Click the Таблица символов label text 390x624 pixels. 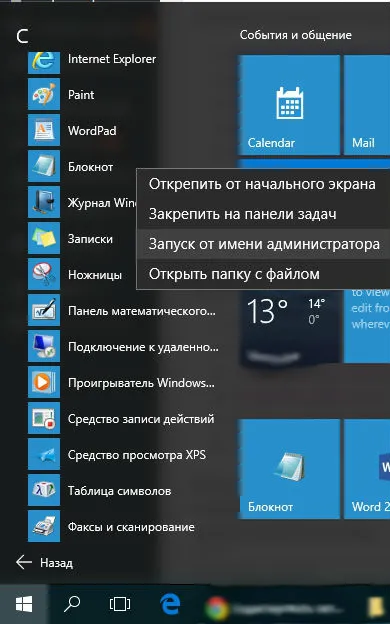119,491
